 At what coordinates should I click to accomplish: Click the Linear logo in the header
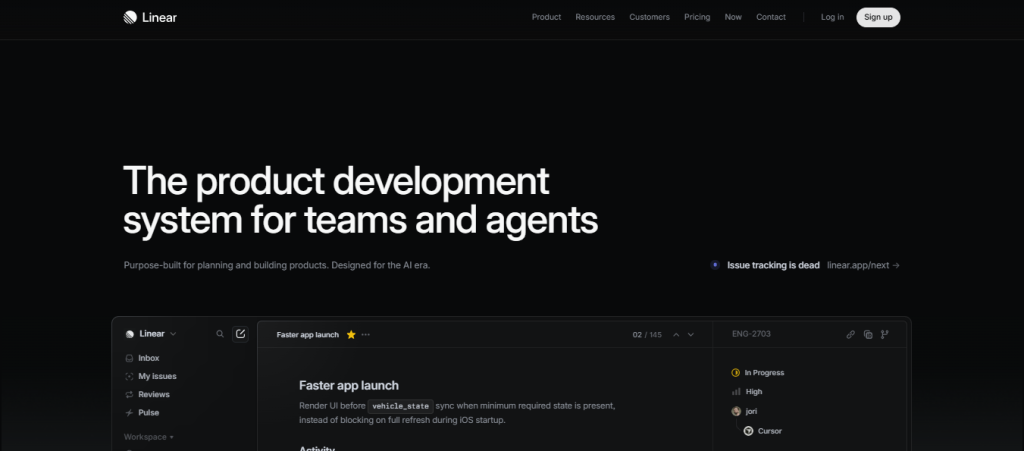[x=150, y=18]
